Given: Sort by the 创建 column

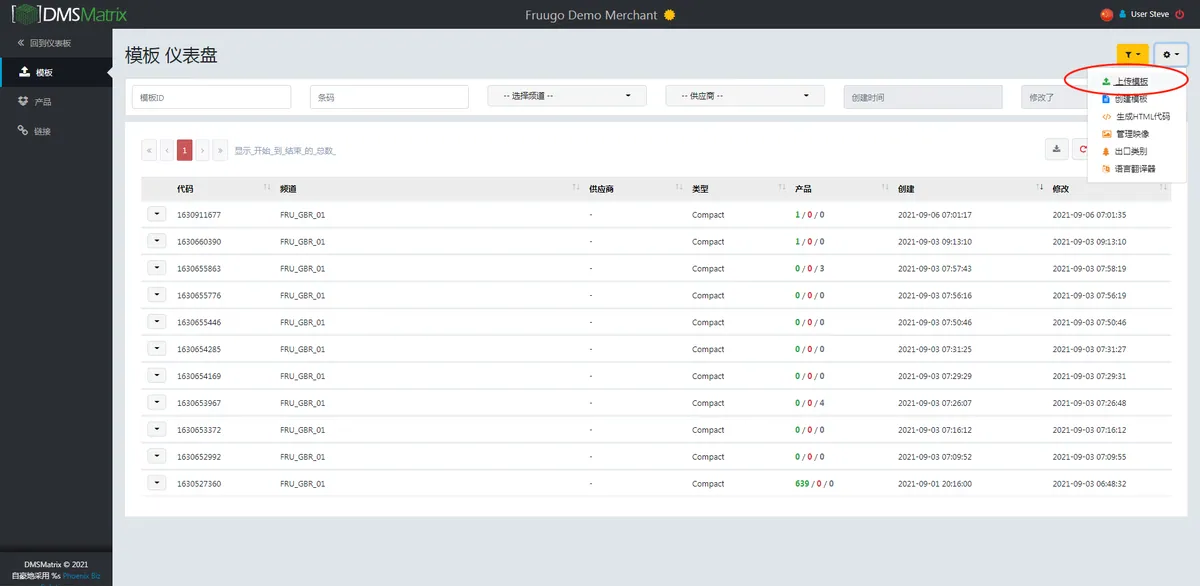Looking at the screenshot, I should (x=971, y=188).
